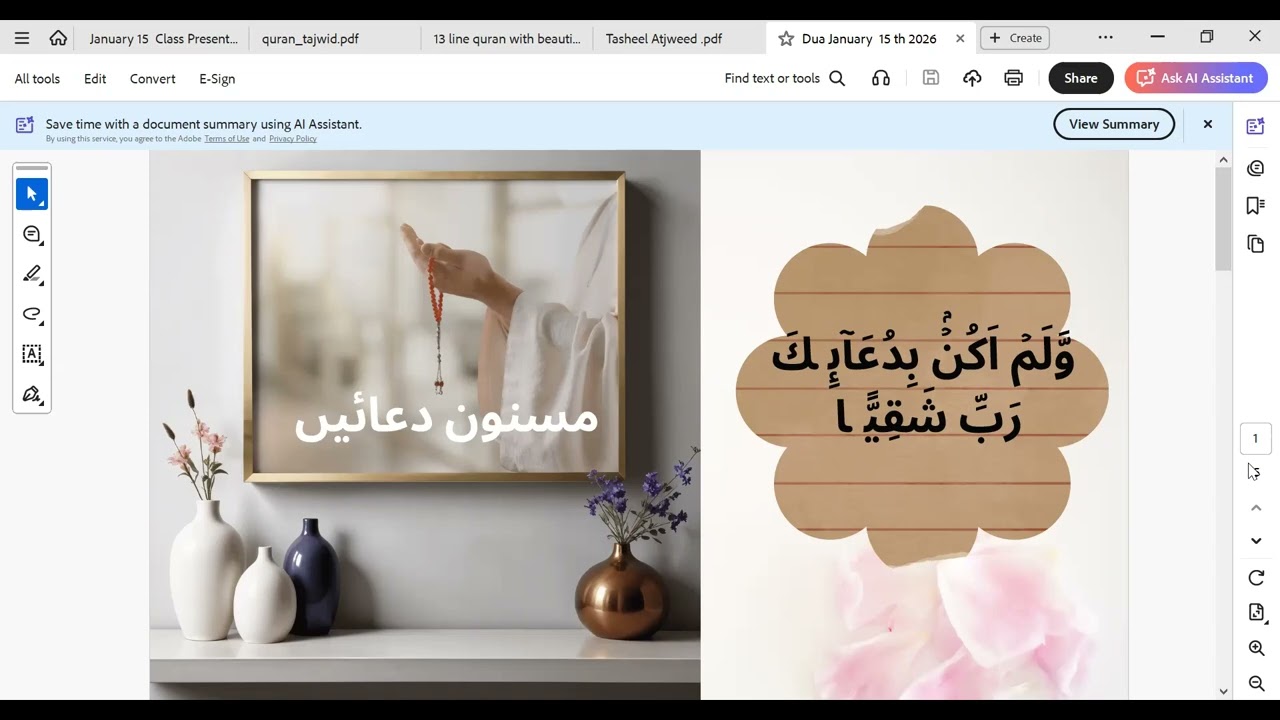The width and height of the screenshot is (1280, 720).
Task: Click the search magnifier icon
Action: [x=837, y=78]
